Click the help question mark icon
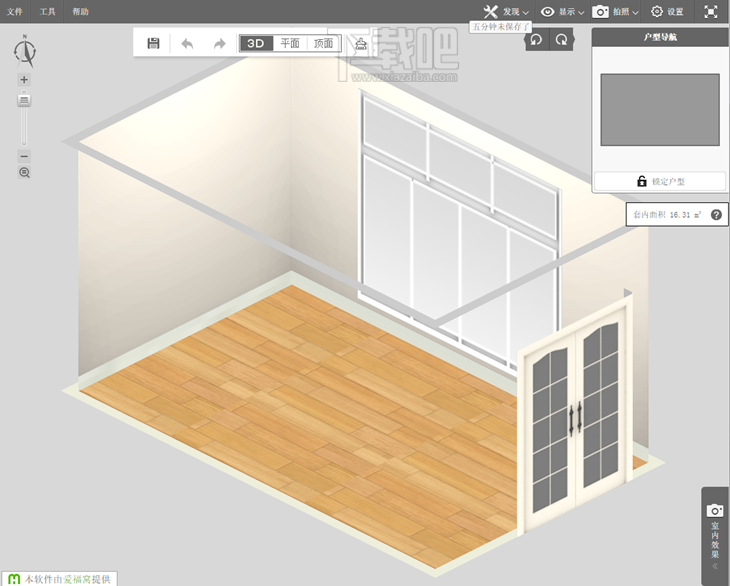Screen dimensions: 730x586 [716, 215]
